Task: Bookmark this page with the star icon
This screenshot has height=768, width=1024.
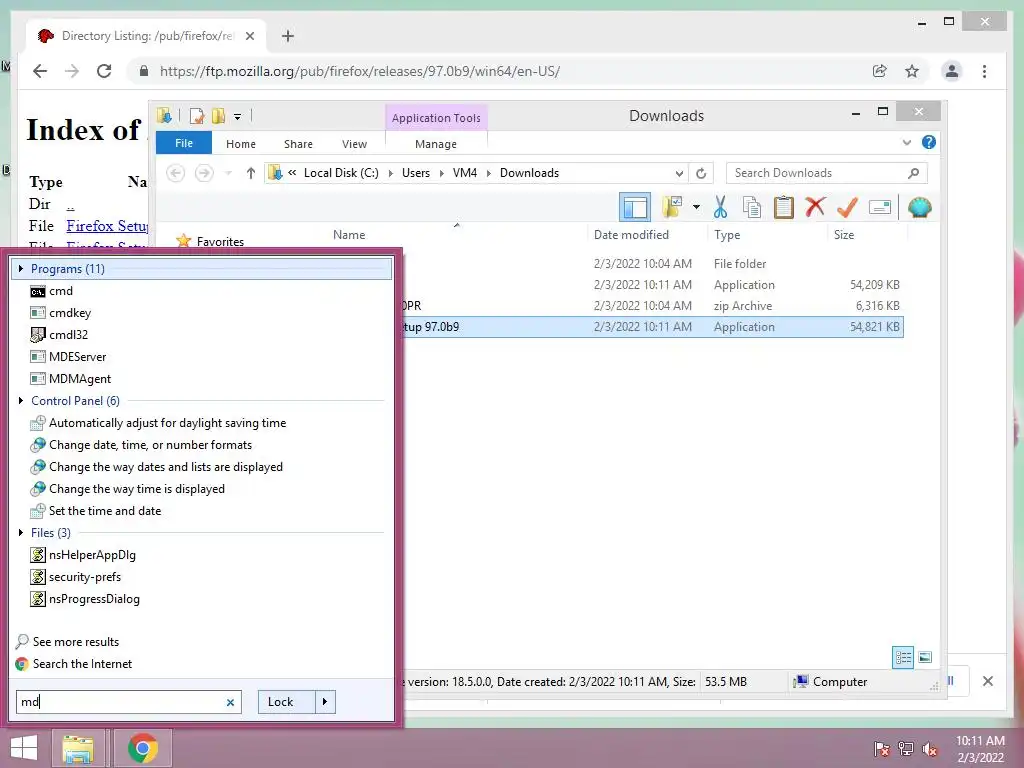Action: [912, 71]
